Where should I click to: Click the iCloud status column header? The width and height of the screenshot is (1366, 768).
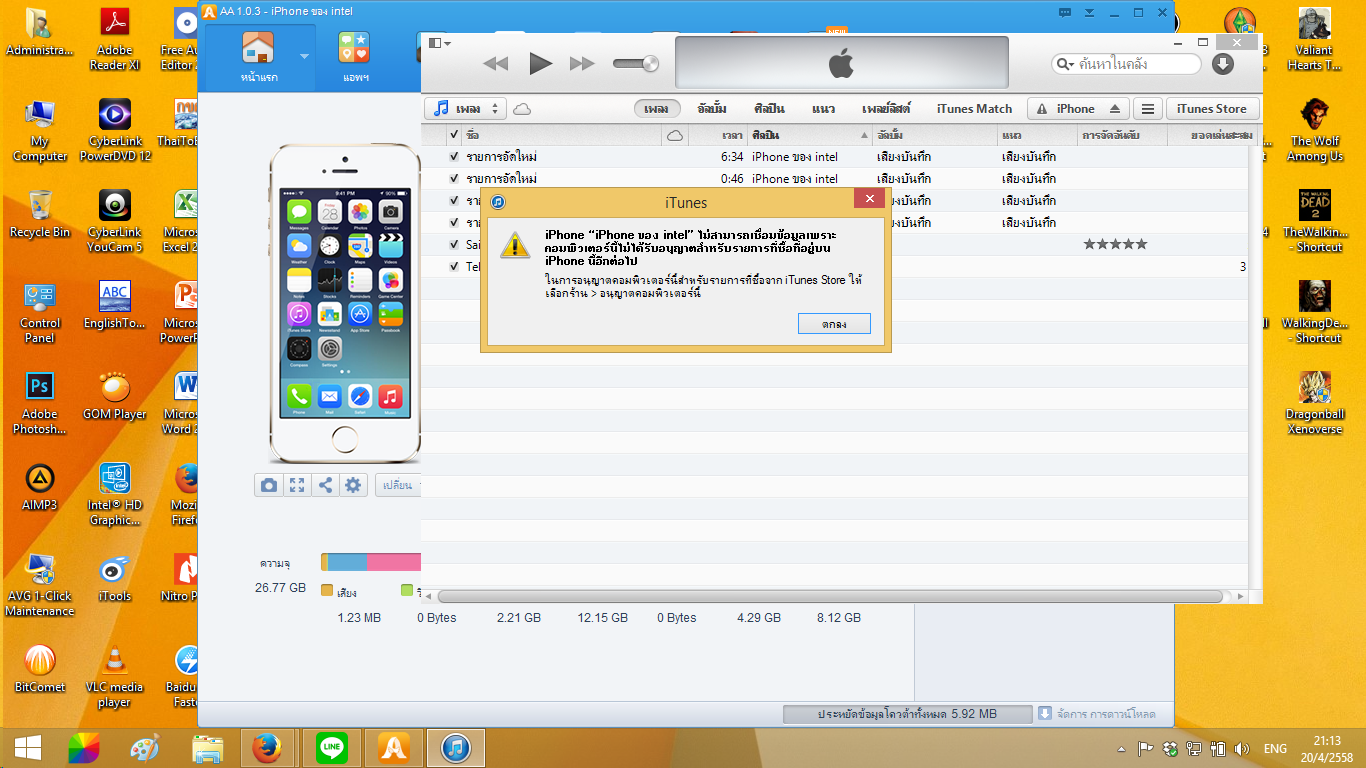coord(675,135)
